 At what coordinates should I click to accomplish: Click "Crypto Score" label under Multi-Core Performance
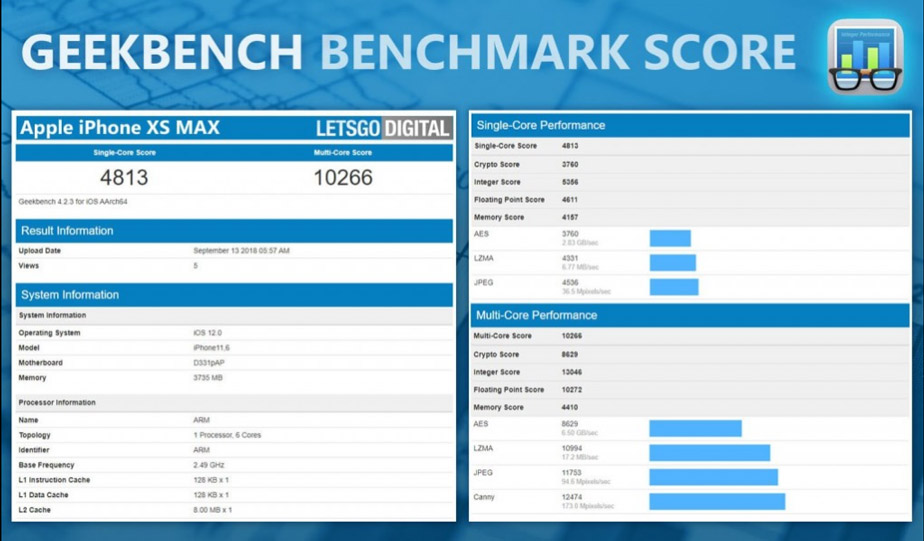(x=496, y=355)
